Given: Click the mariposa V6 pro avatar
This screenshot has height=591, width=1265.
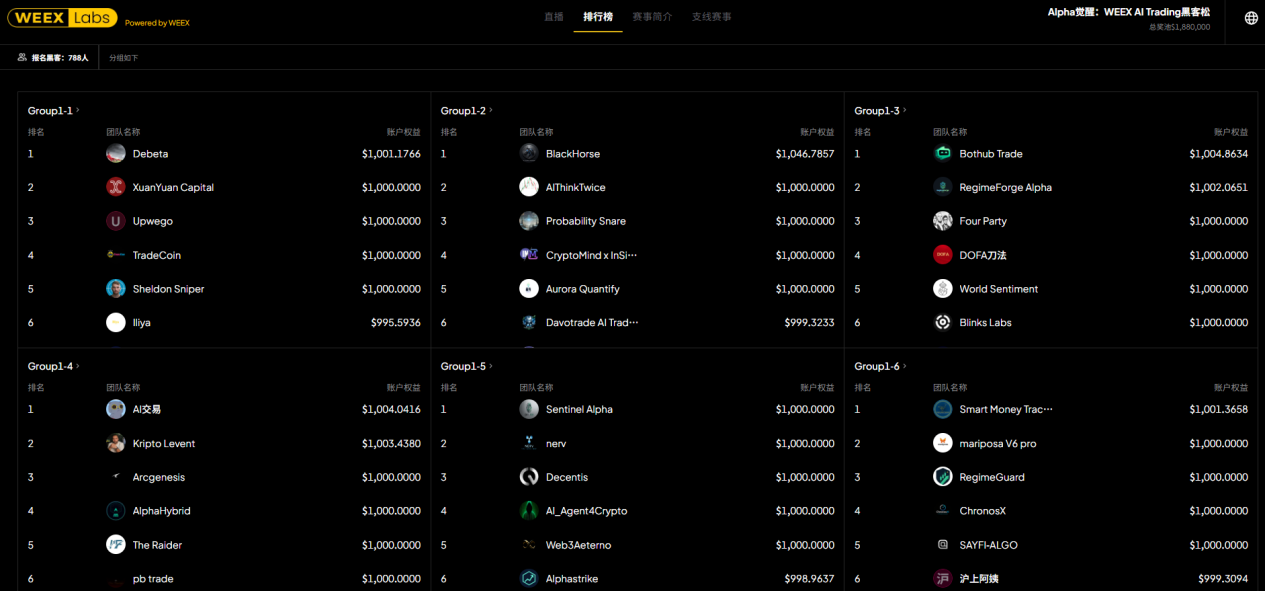Looking at the screenshot, I should pos(942,443).
